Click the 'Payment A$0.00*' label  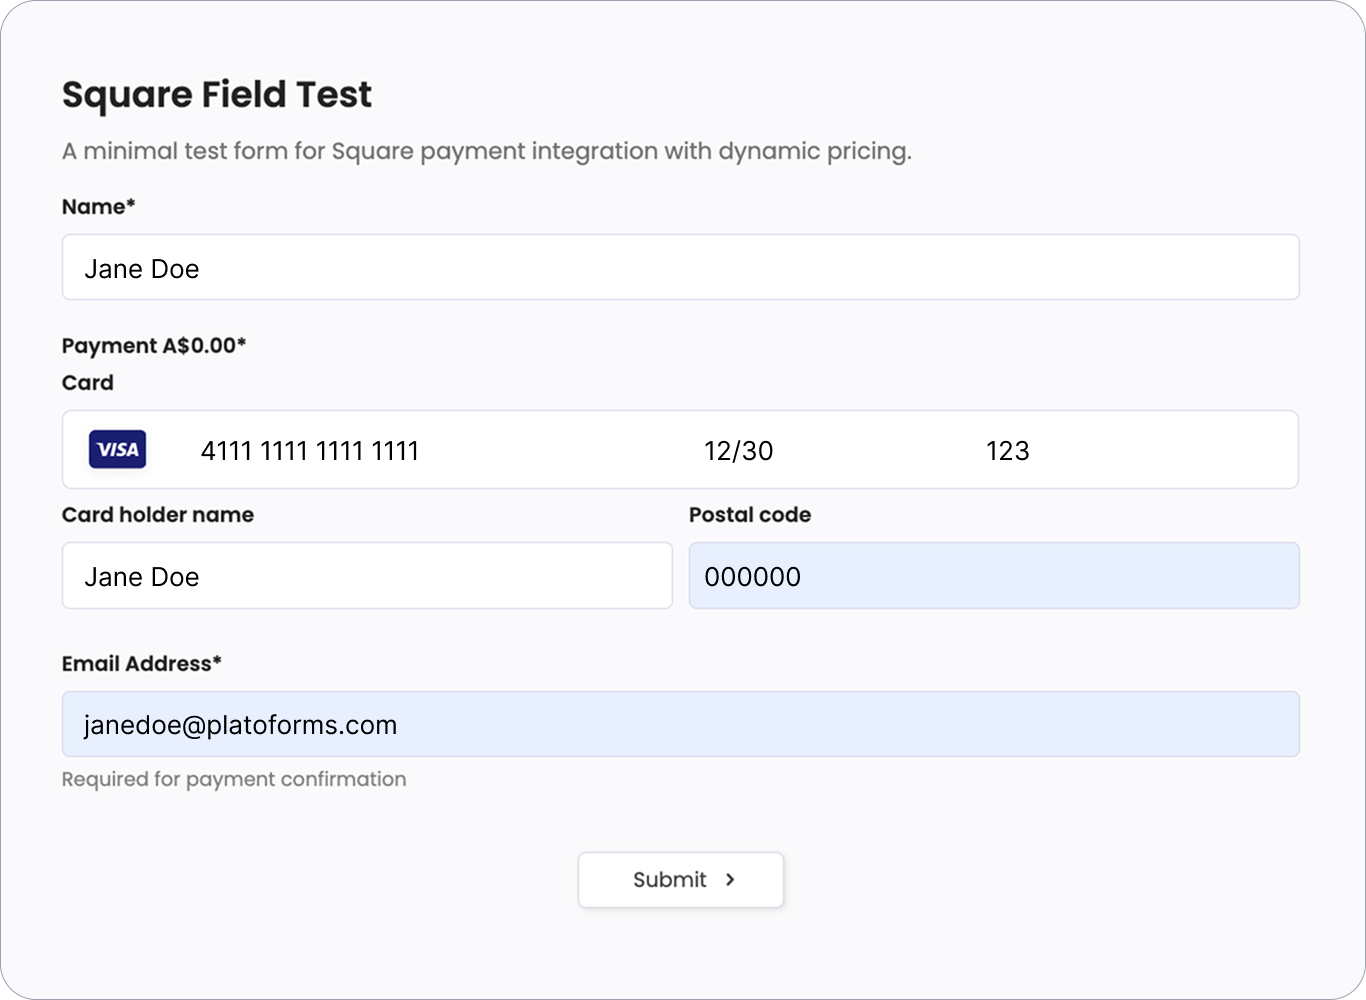[x=154, y=346]
